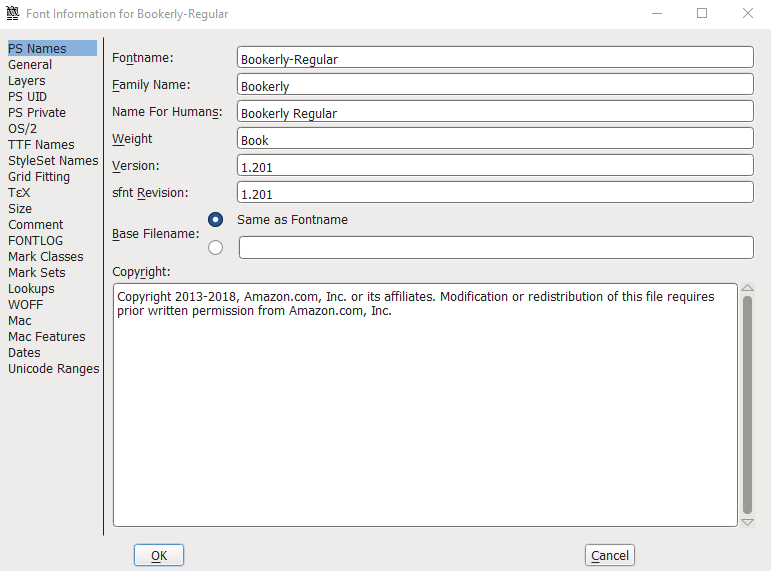Open the General category
This screenshot has height=571, width=771.
(x=30, y=64)
